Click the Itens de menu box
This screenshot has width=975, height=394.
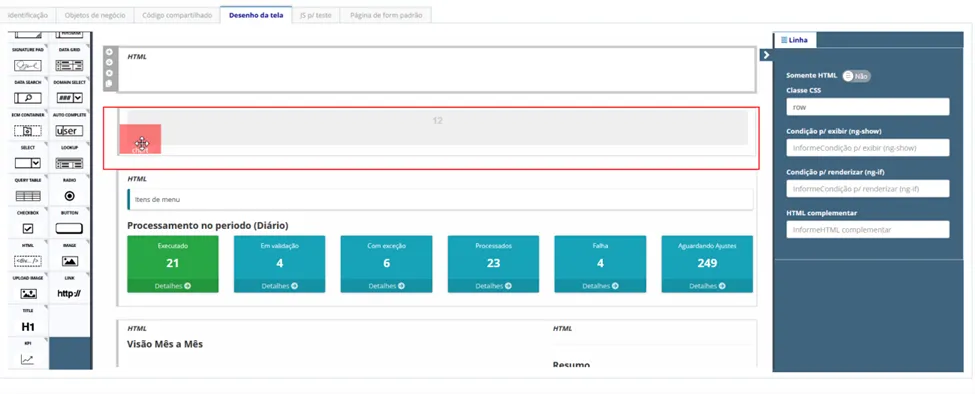440,199
